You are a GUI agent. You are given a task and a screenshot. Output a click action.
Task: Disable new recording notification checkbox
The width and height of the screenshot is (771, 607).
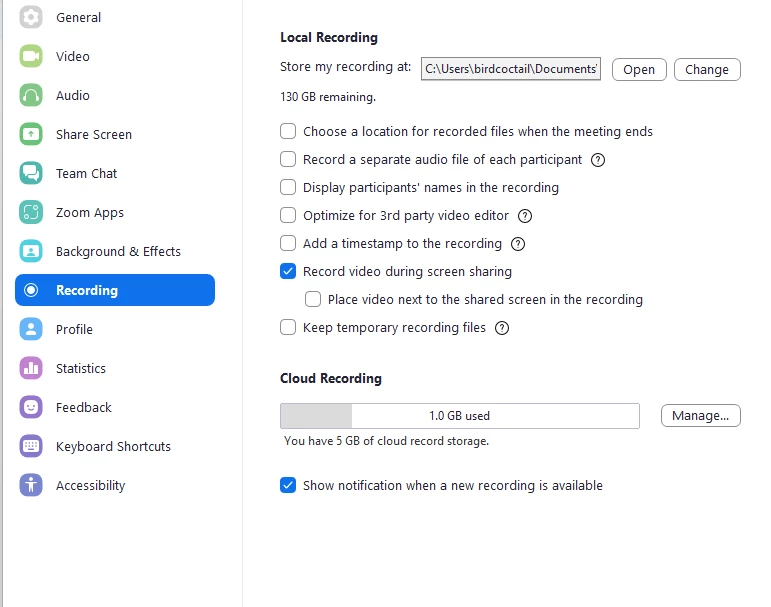pyautogui.click(x=288, y=486)
